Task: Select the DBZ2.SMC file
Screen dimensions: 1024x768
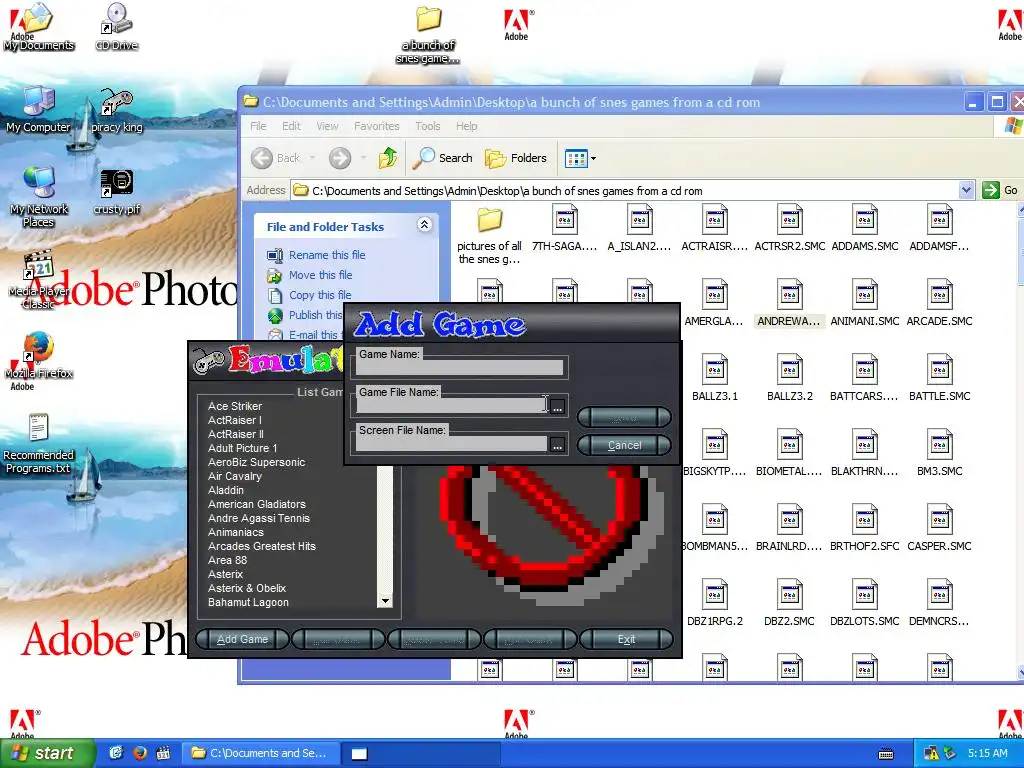Action: tap(790, 603)
